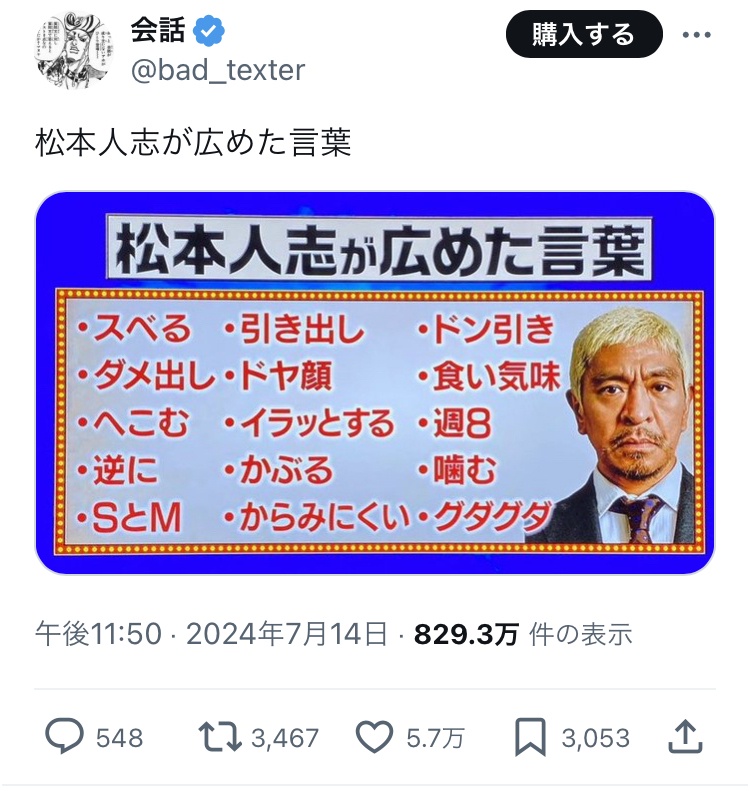Click the 3,467 reposts count
This screenshot has height=791, width=750.
[x=285, y=738]
